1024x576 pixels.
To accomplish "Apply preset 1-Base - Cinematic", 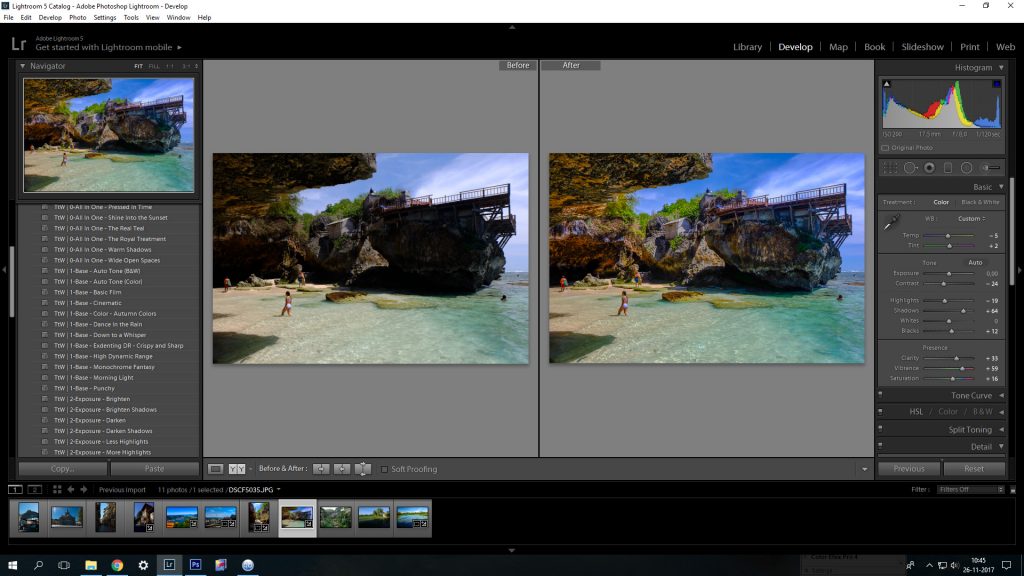I will tap(88, 303).
